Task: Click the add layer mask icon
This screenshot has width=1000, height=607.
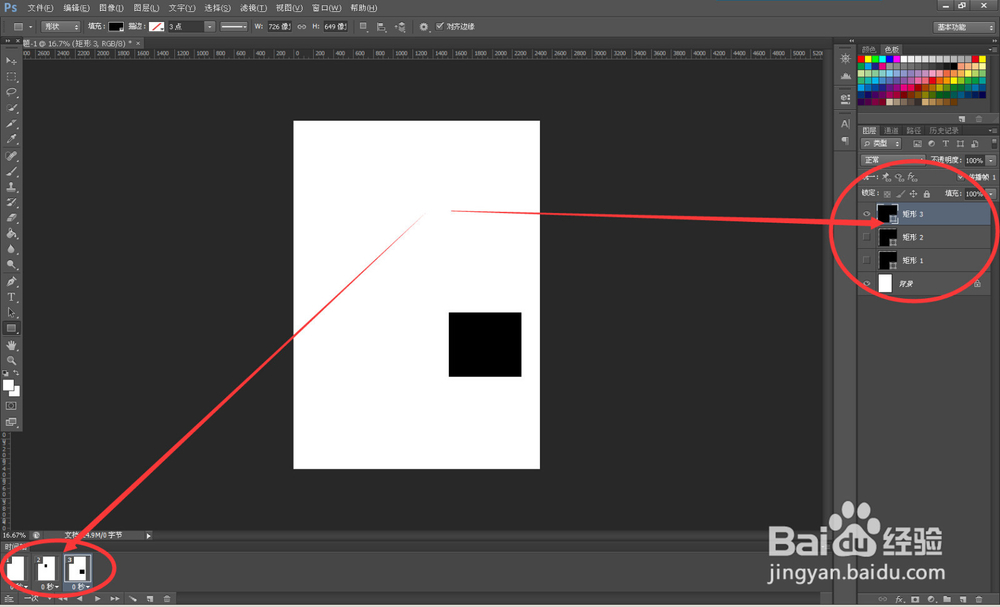Action: 915,598
